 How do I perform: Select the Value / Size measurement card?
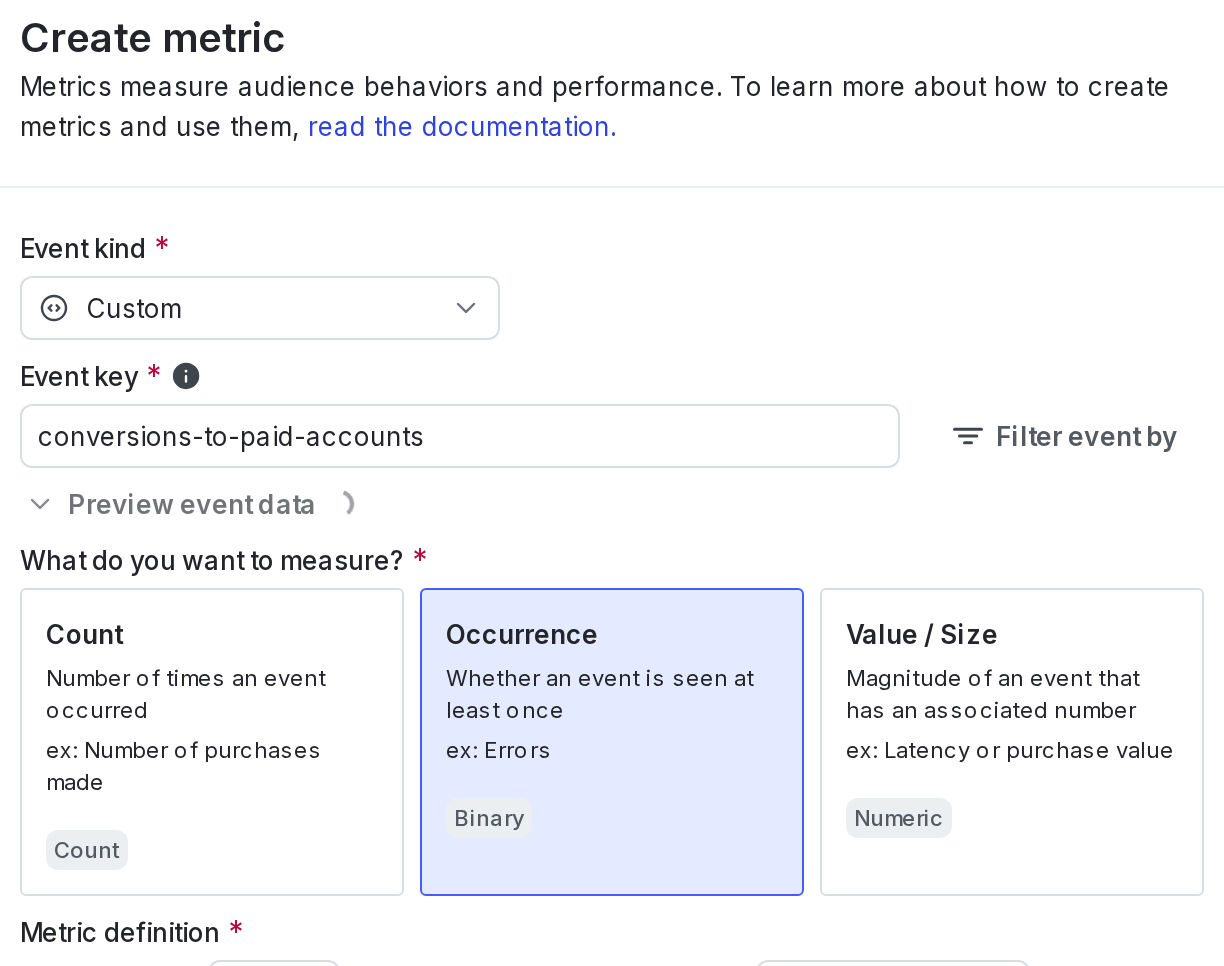click(x=1011, y=741)
